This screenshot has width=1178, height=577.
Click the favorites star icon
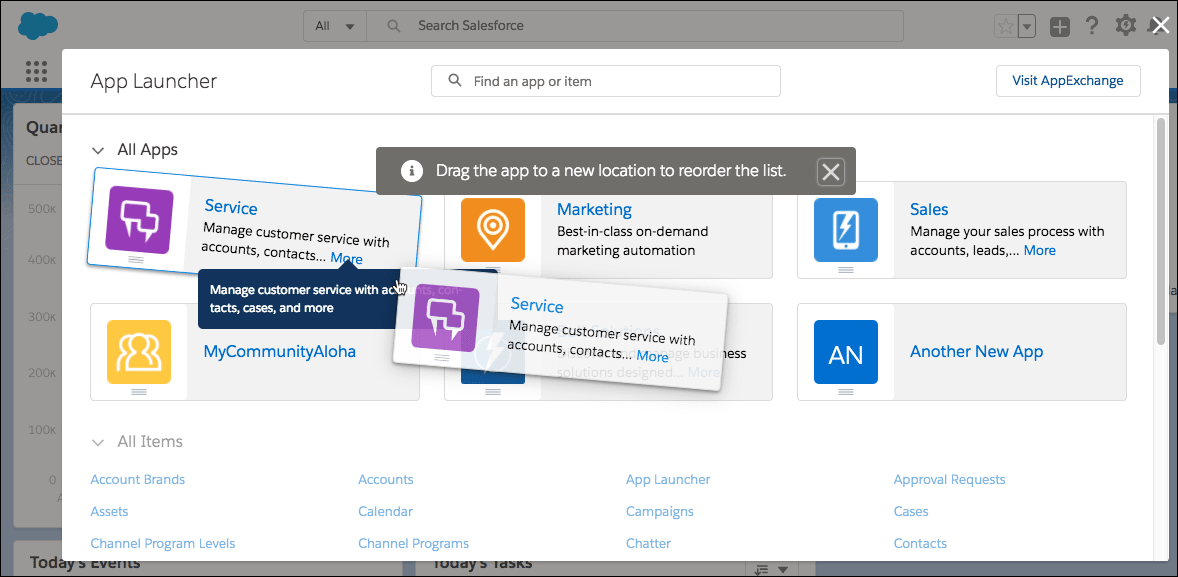coord(1005,27)
